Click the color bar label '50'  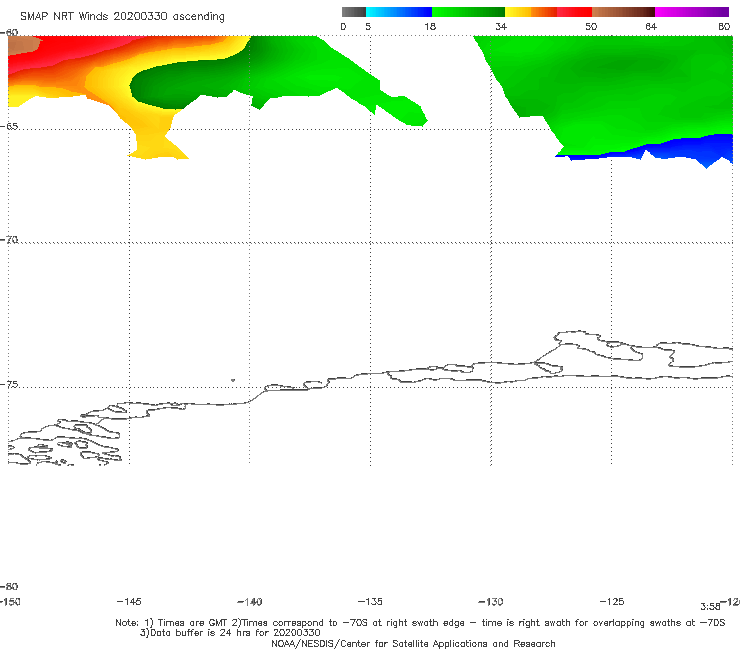tap(591, 27)
